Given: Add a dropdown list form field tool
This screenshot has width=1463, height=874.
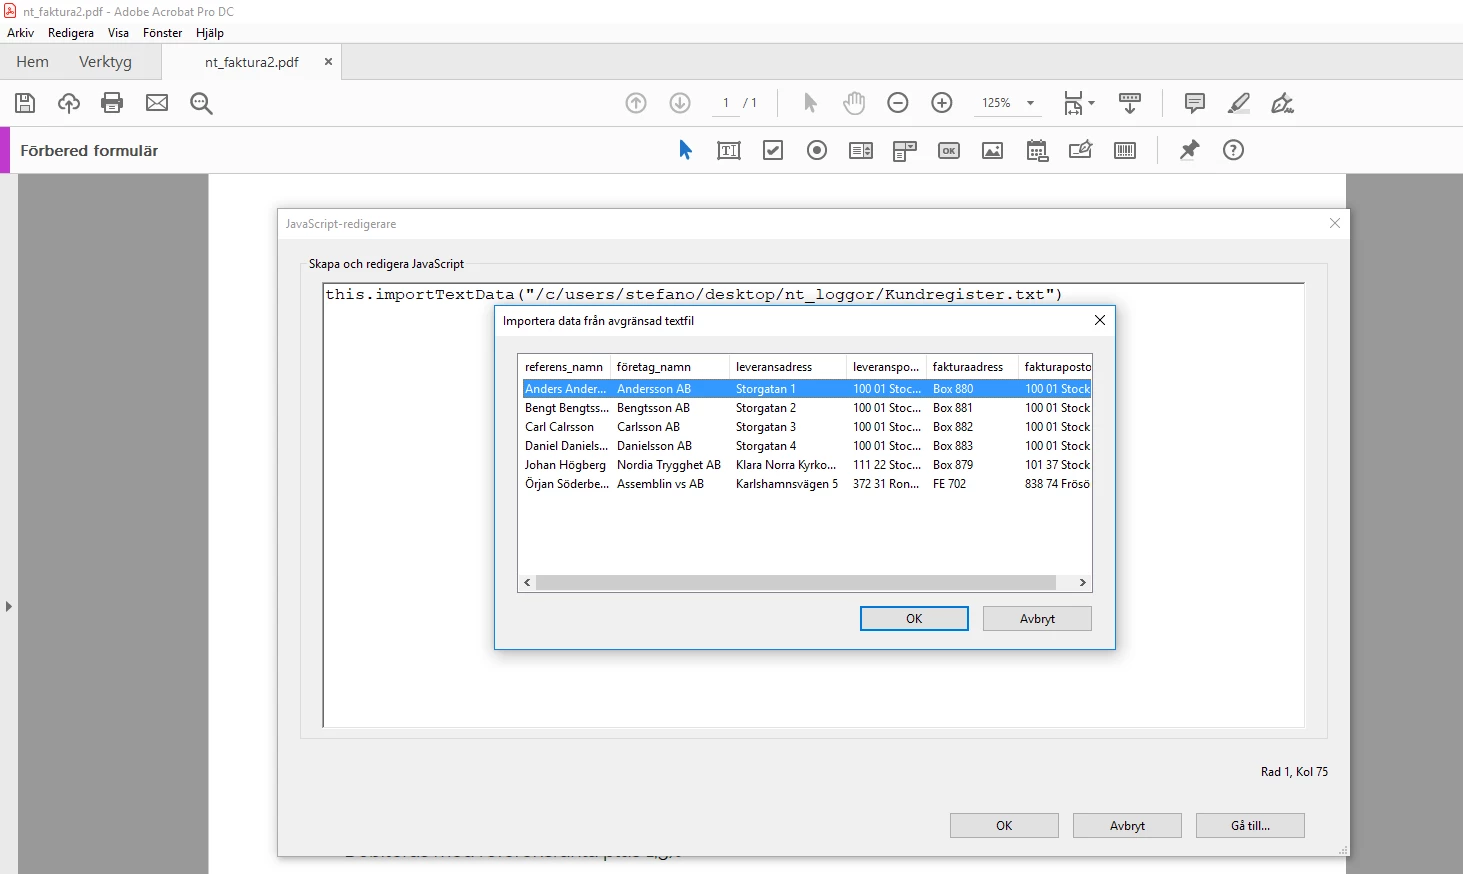Looking at the screenshot, I should pos(905,151).
